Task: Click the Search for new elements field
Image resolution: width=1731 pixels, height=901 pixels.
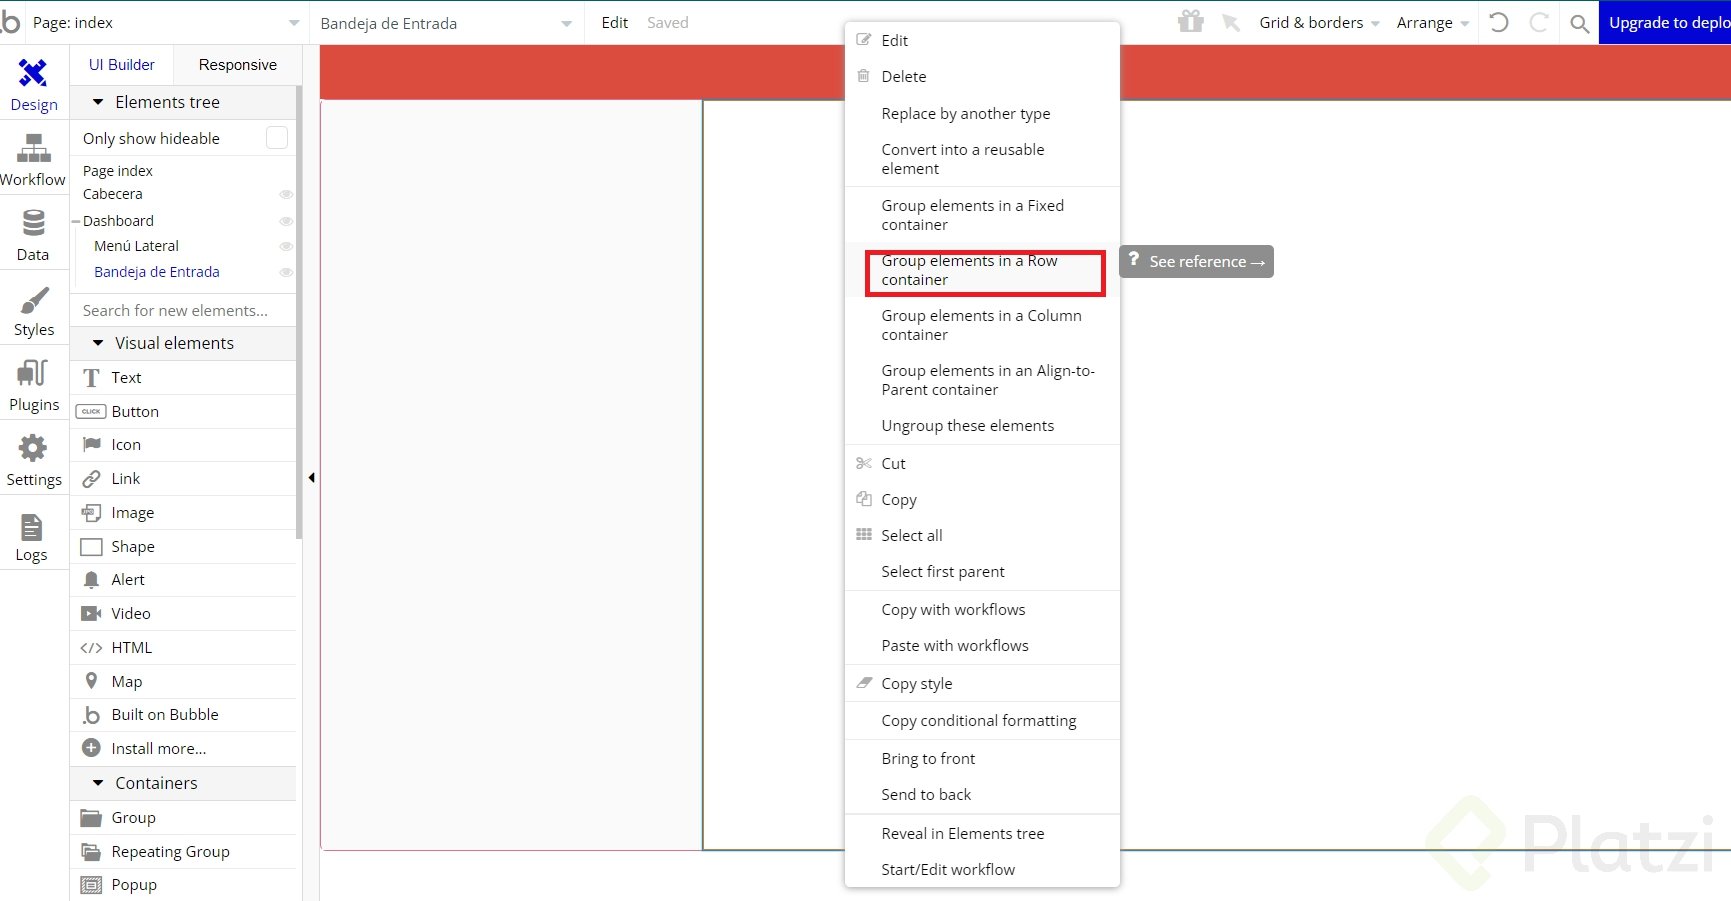Action: (184, 311)
